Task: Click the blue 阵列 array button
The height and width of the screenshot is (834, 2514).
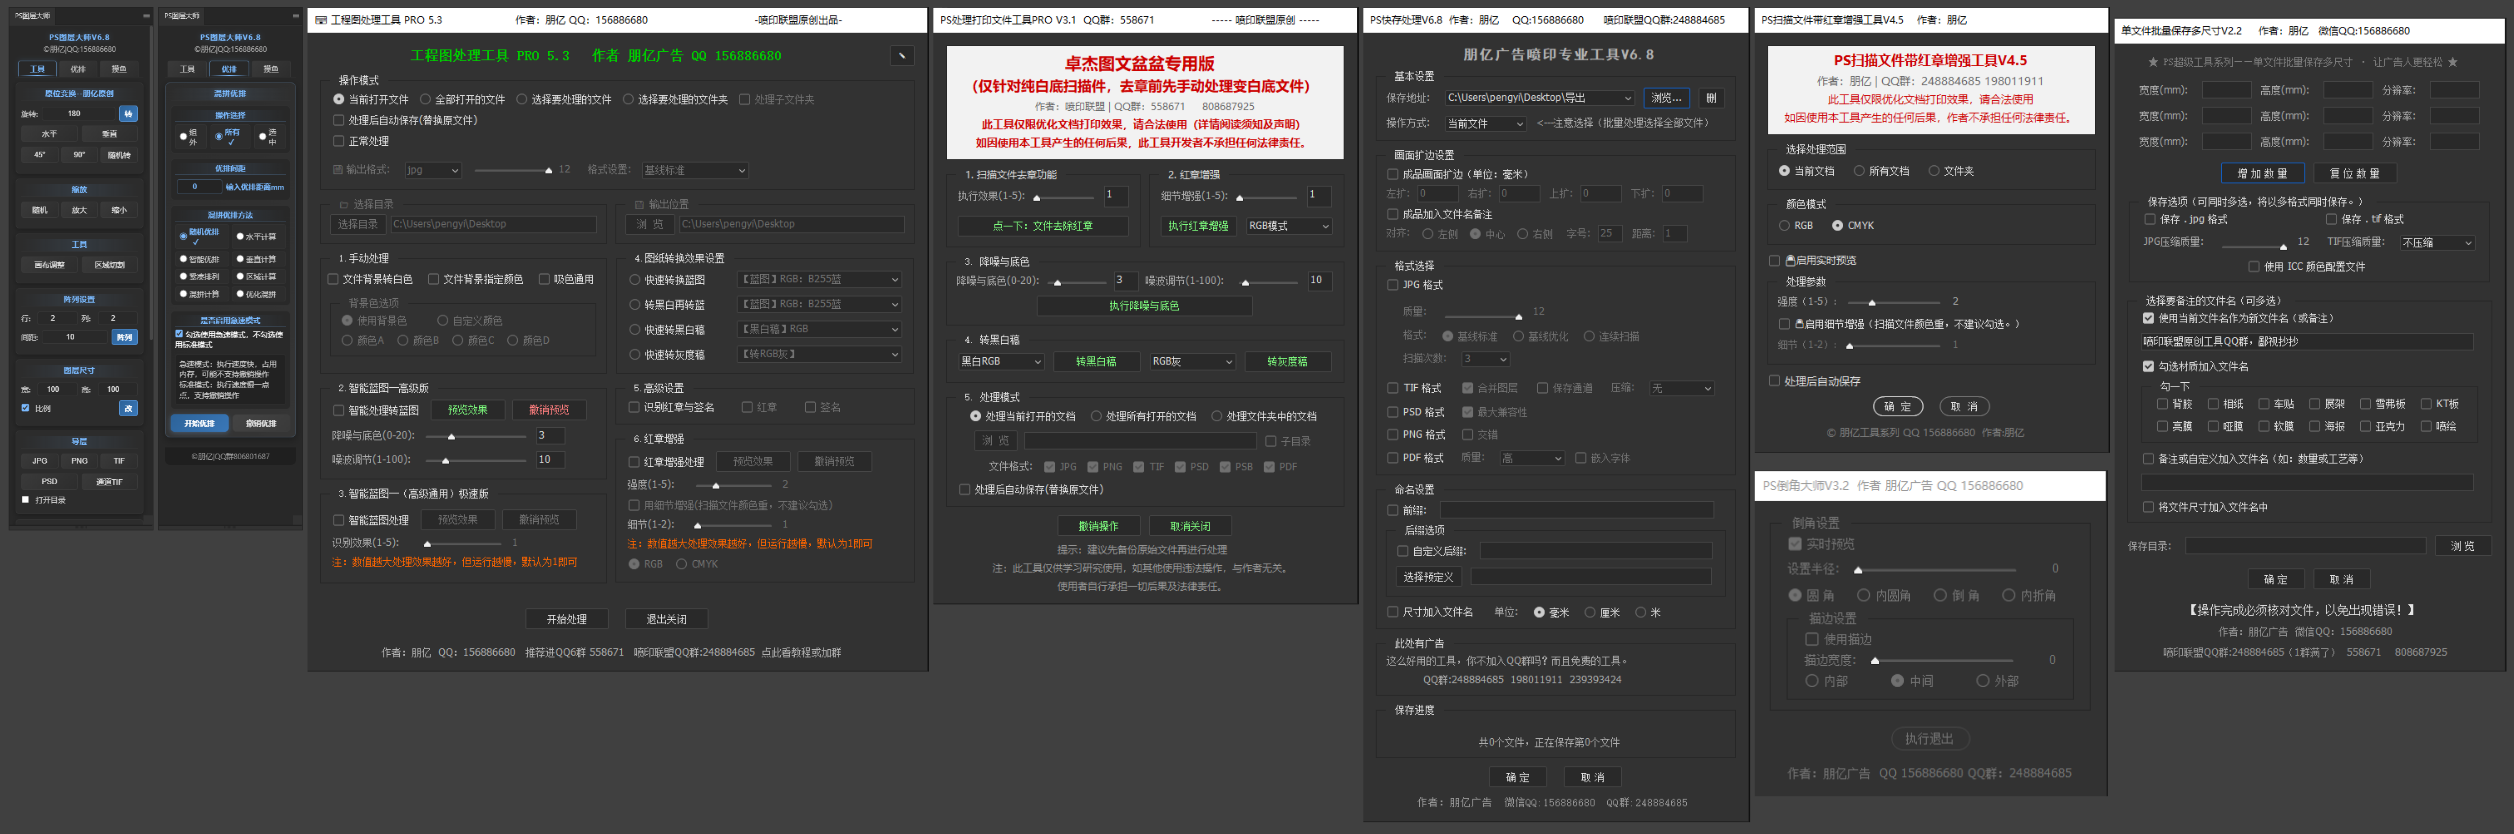Action: 125,337
